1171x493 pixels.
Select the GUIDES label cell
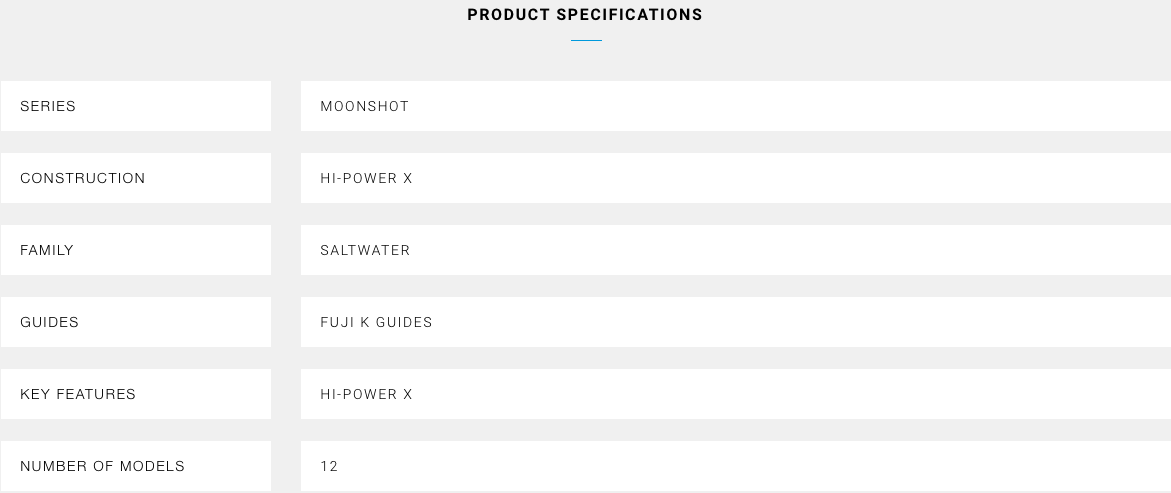(136, 322)
